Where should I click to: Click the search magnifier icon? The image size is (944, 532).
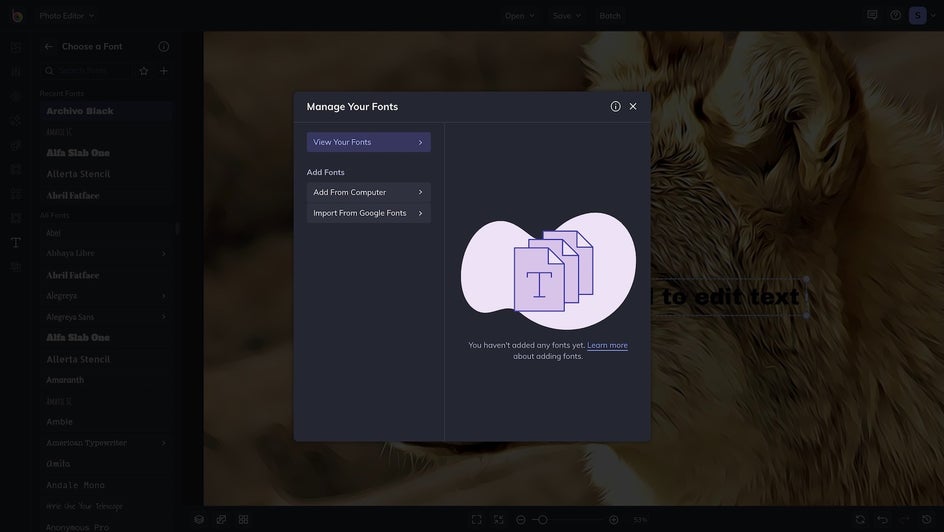(x=49, y=71)
